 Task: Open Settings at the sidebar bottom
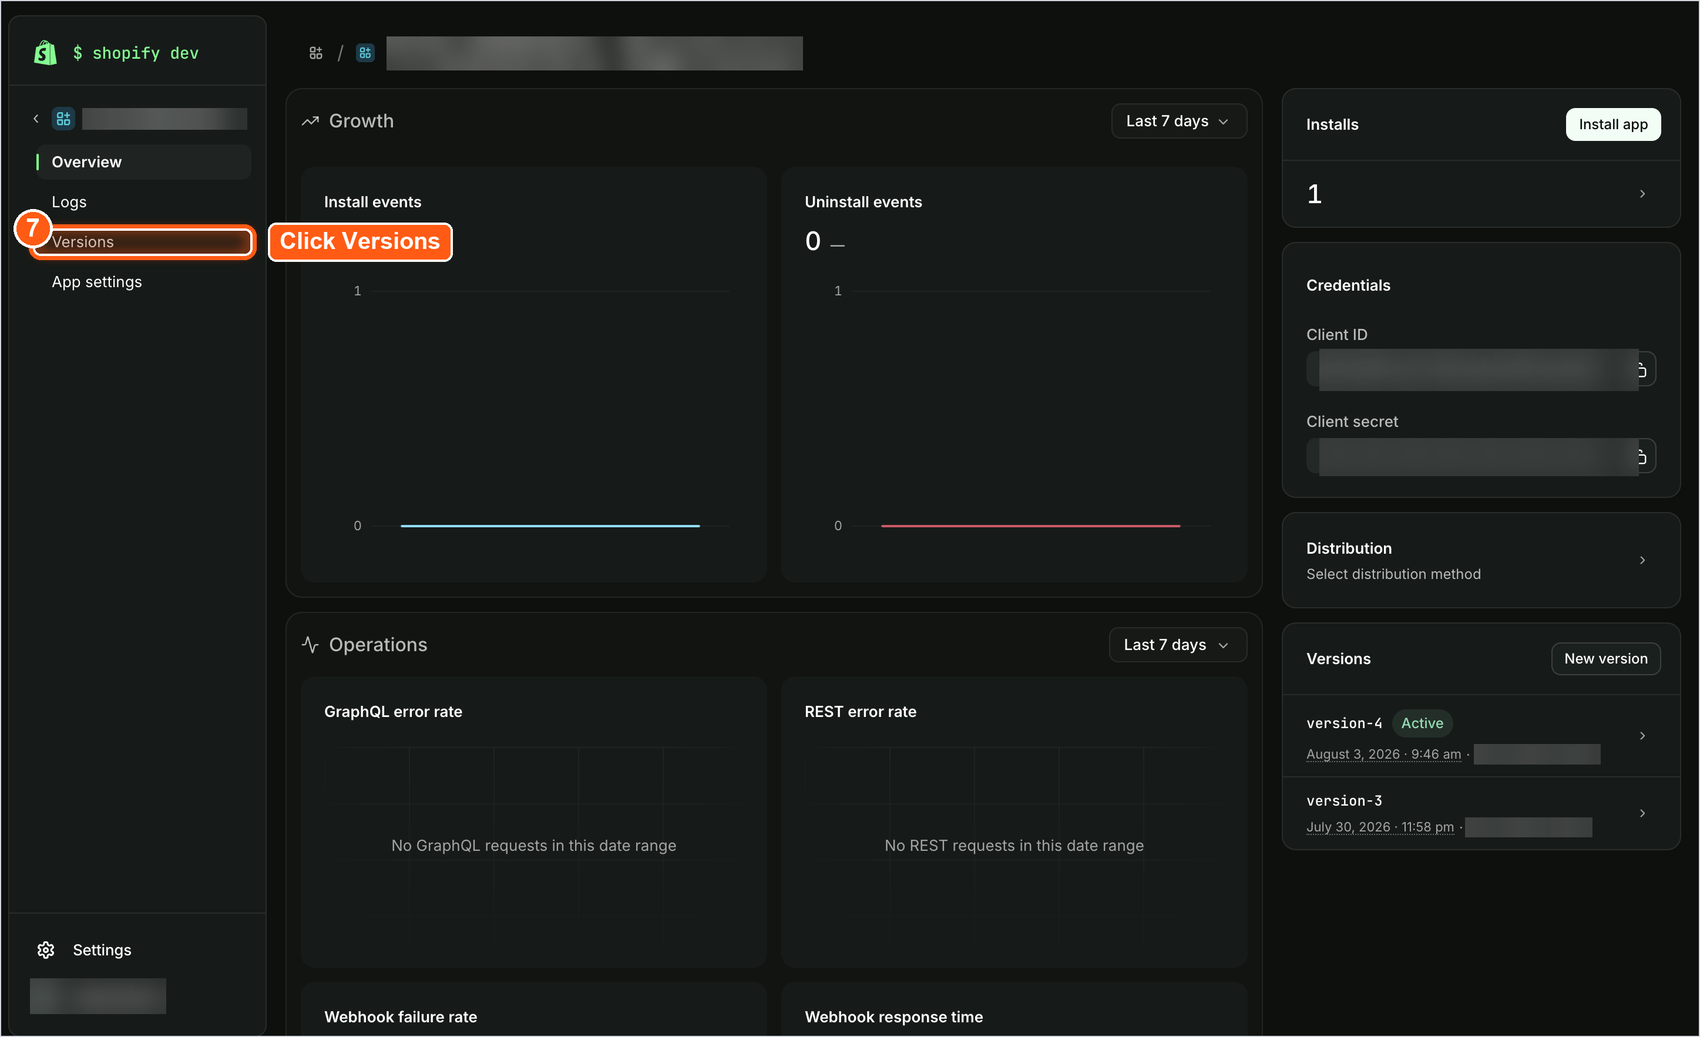(102, 950)
